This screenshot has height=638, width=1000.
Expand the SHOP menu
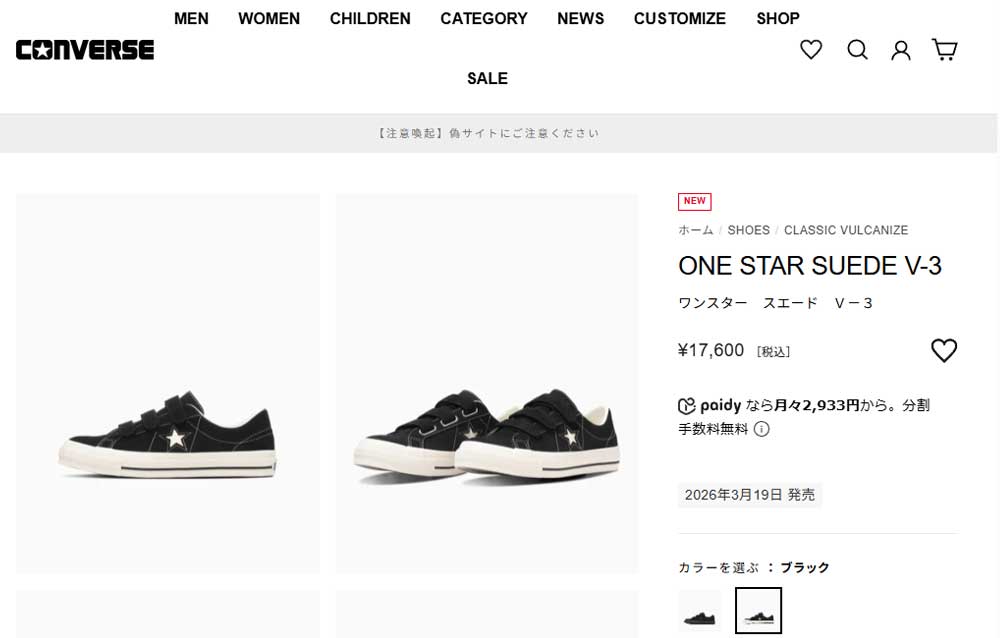[x=778, y=19]
